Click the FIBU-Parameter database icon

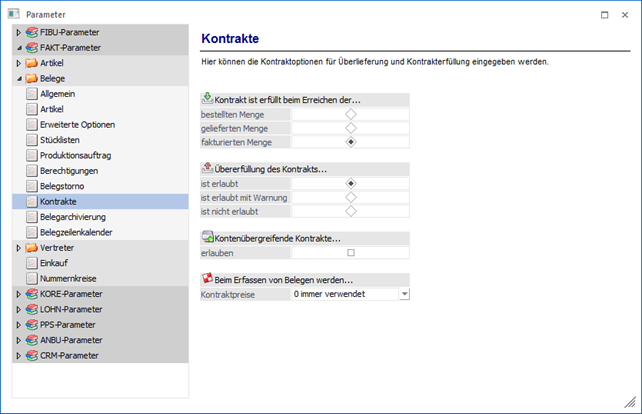point(32,33)
